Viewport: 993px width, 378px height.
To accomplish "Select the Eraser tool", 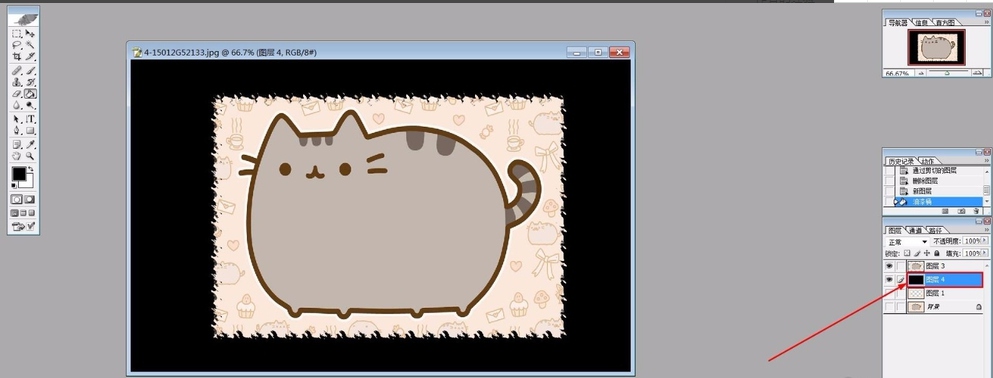I will (x=17, y=94).
